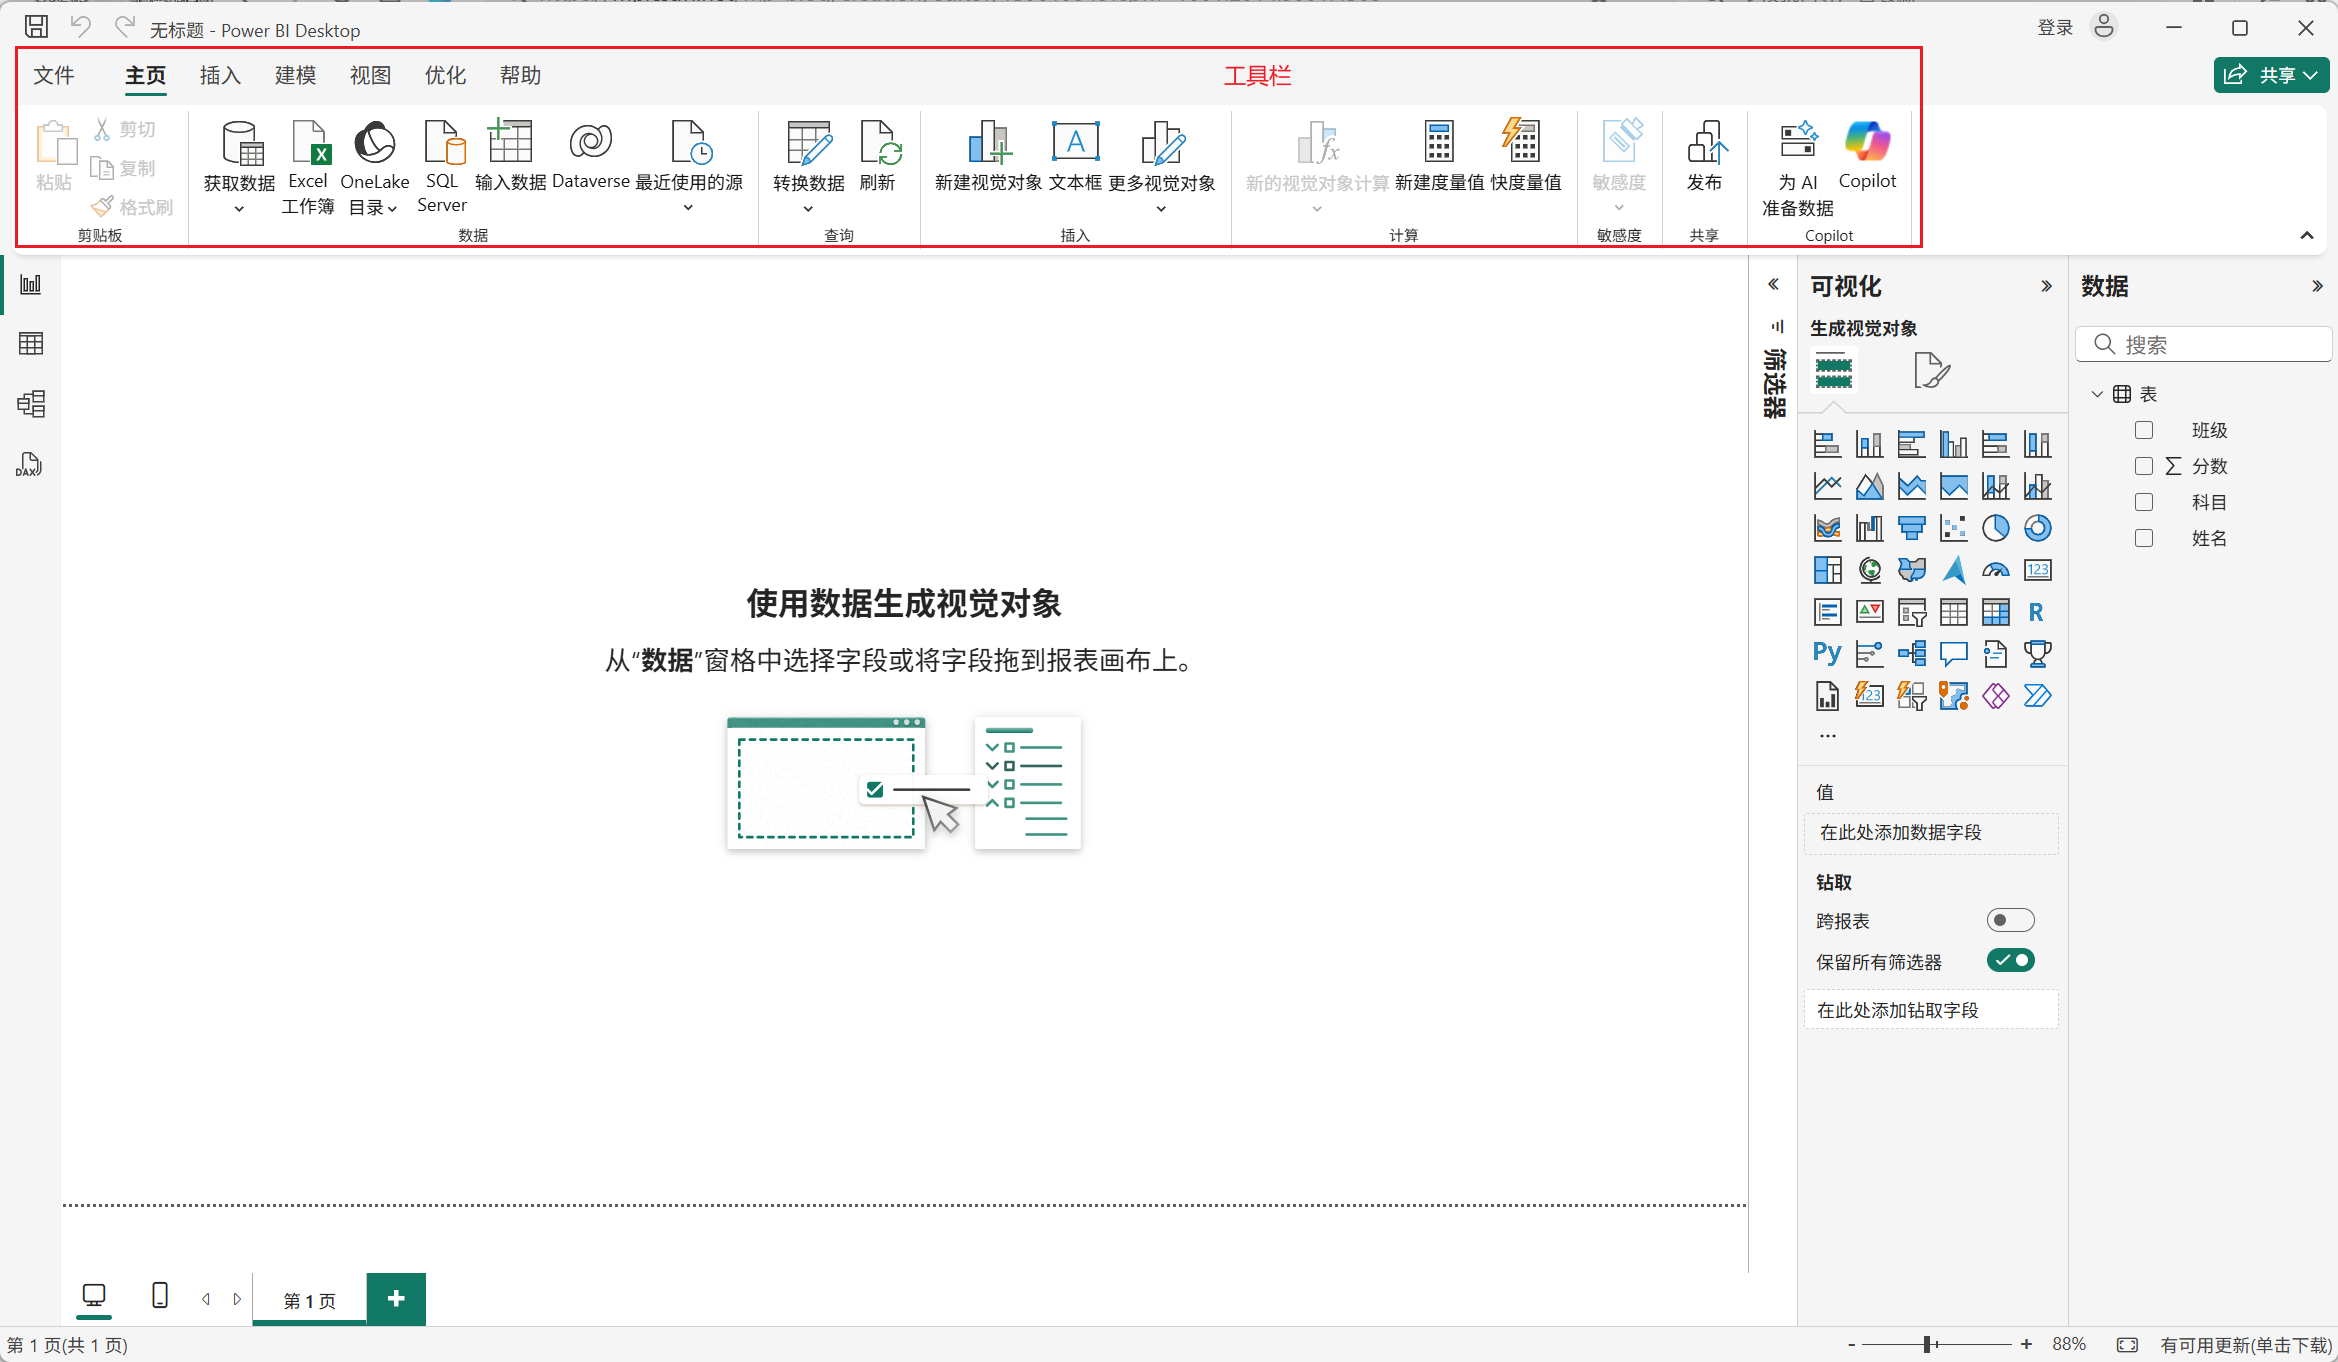Select the Python visual icon
The width and height of the screenshot is (2338, 1362).
pyautogui.click(x=1827, y=654)
